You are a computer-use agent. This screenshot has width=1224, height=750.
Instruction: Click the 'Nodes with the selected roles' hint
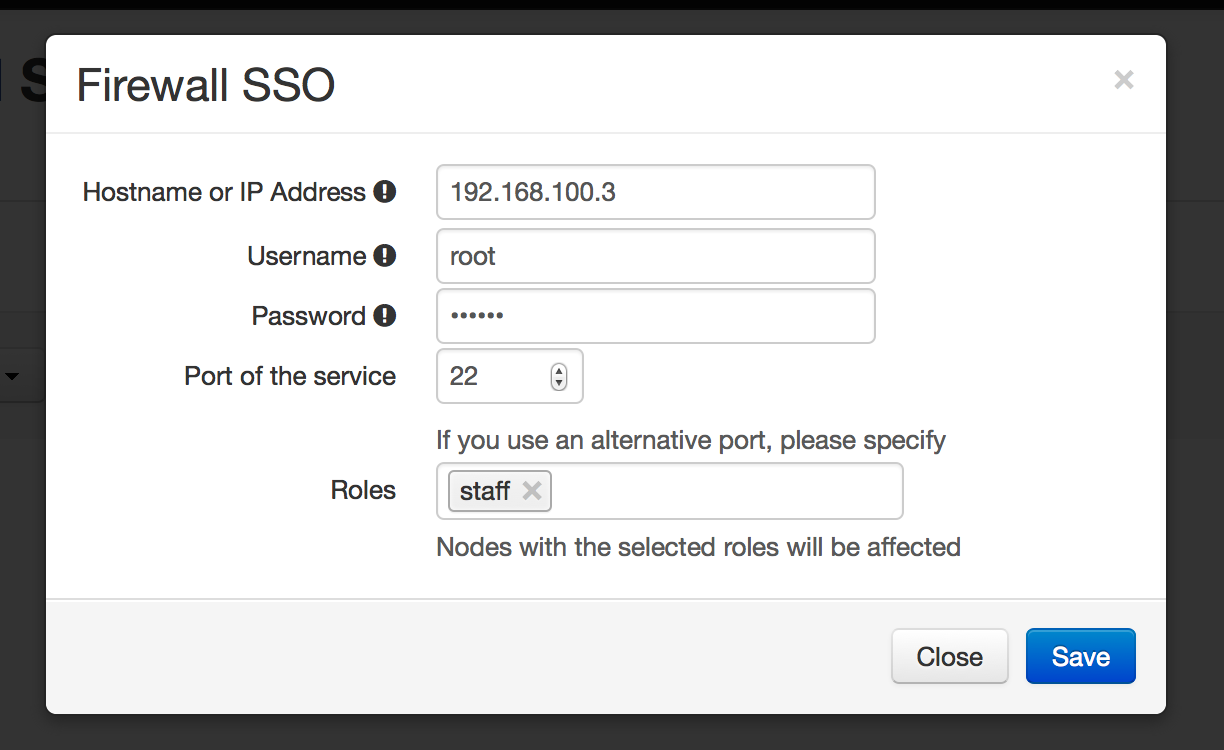click(x=699, y=547)
